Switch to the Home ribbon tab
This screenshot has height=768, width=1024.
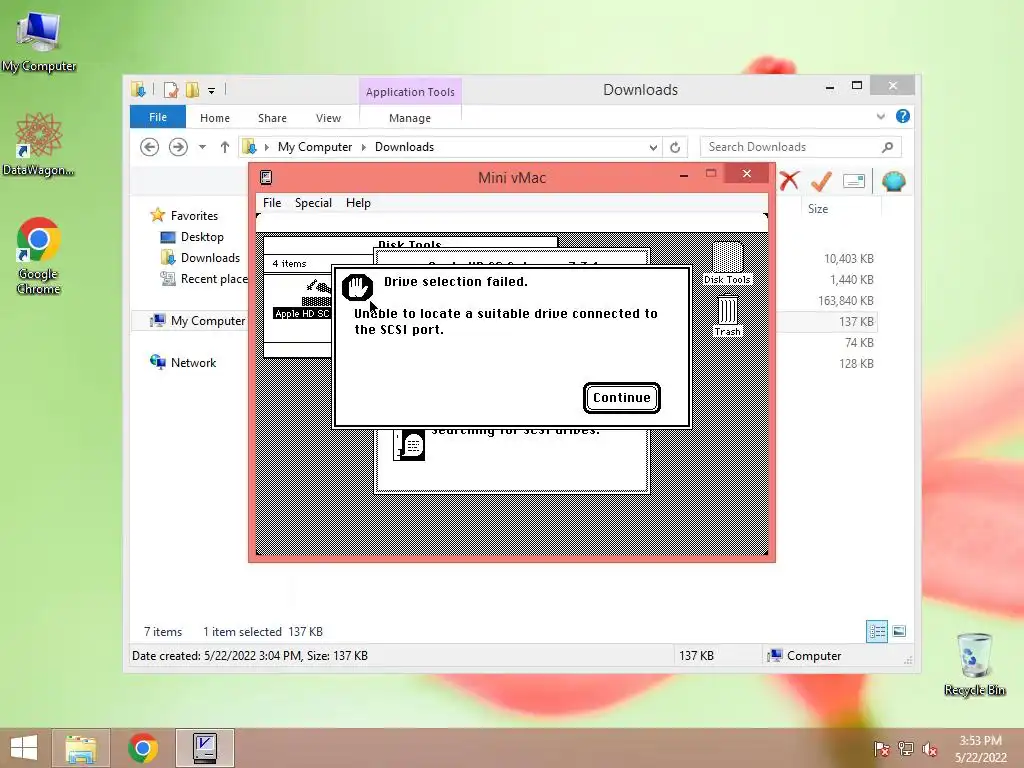(x=215, y=118)
